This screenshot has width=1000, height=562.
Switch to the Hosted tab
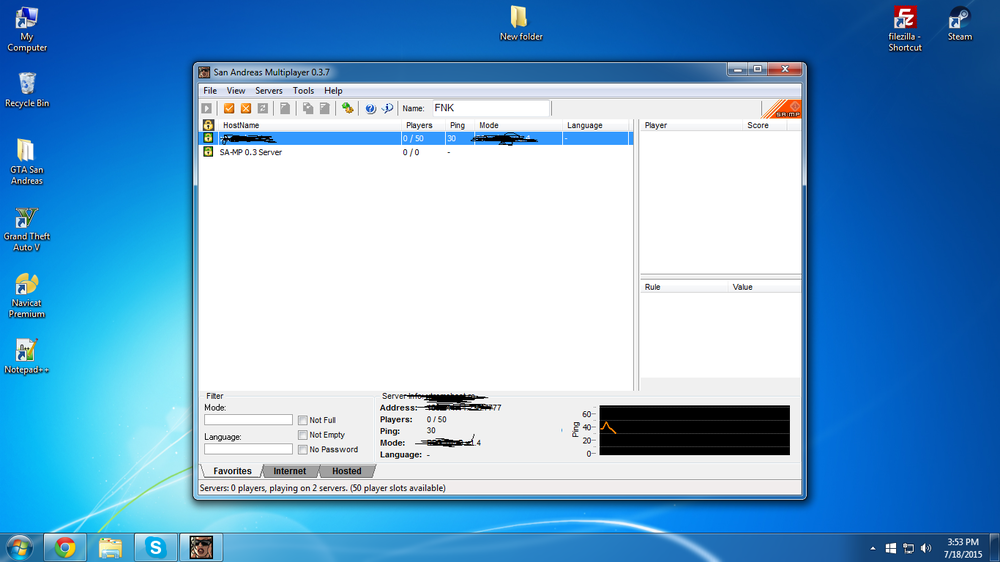346,471
